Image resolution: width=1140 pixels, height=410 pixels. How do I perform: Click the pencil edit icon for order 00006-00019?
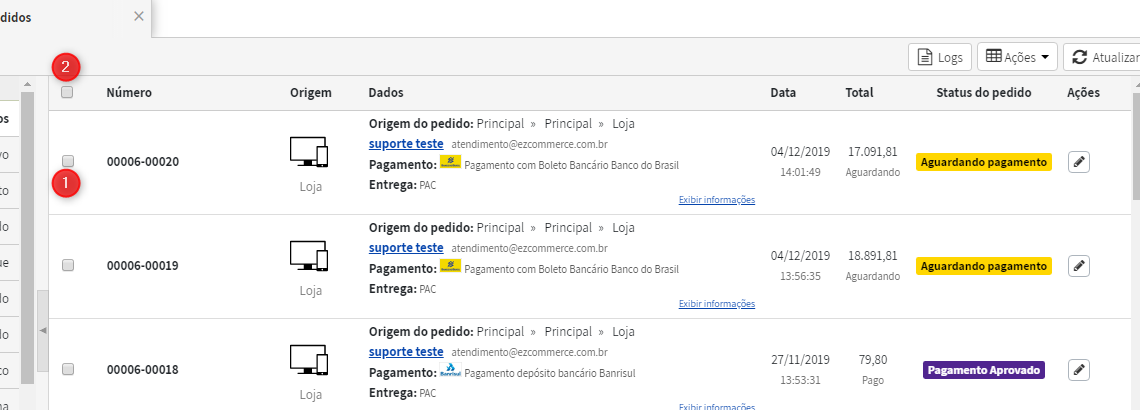(1080, 266)
